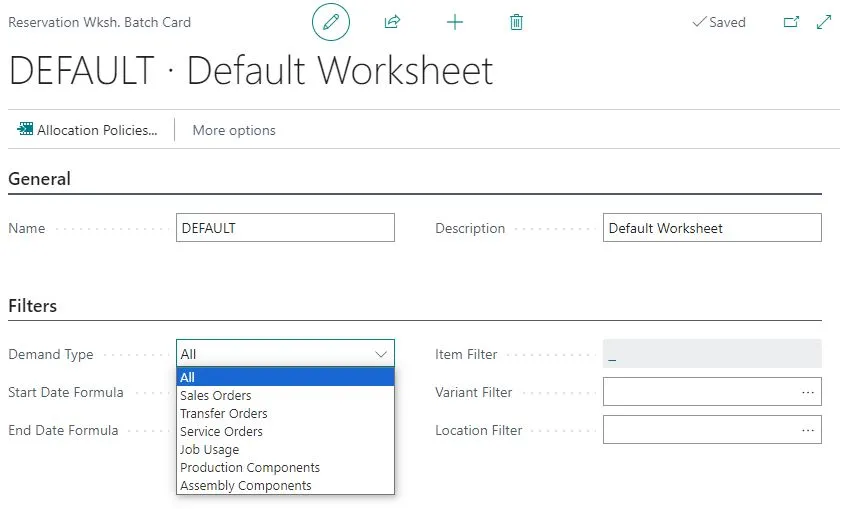The width and height of the screenshot is (860, 509).
Task: Collapse the Demand Type dropdown chevron
Action: click(381, 354)
